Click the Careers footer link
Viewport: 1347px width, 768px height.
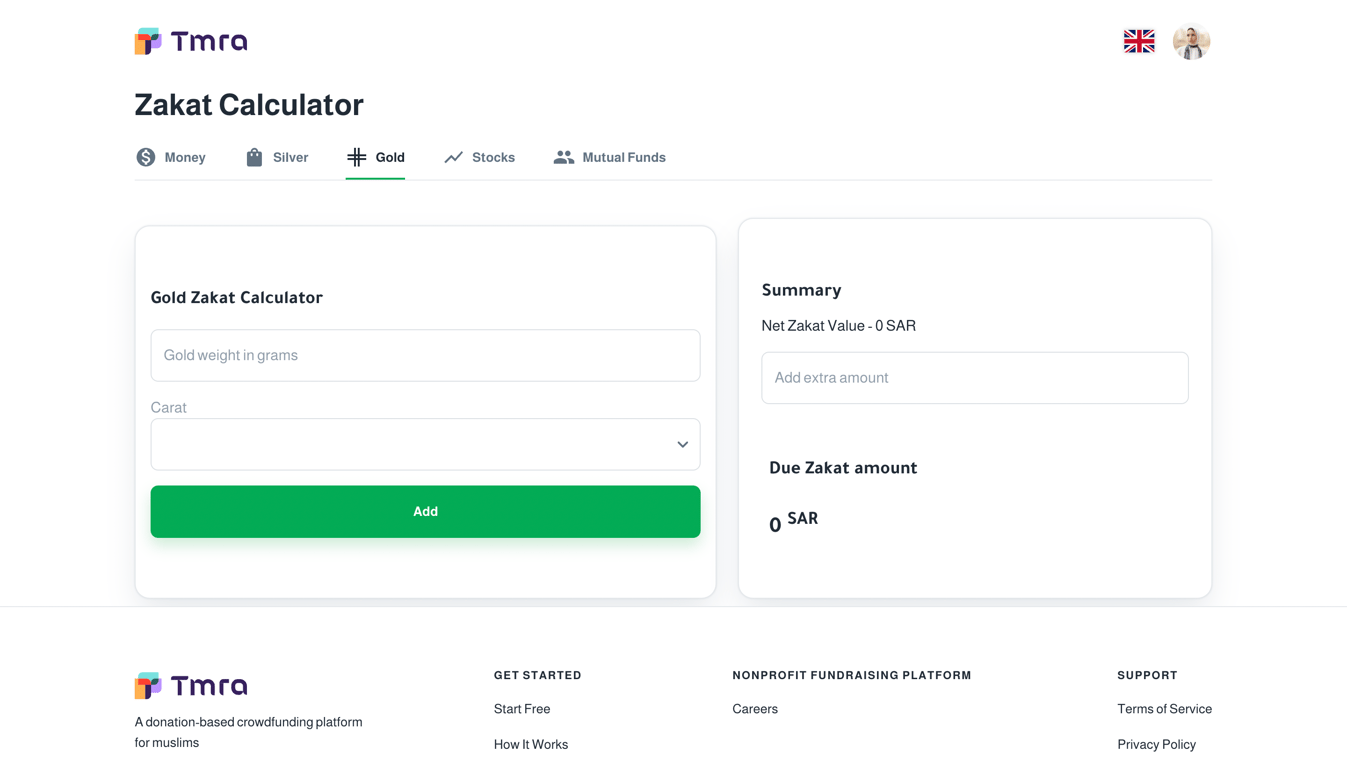755,709
